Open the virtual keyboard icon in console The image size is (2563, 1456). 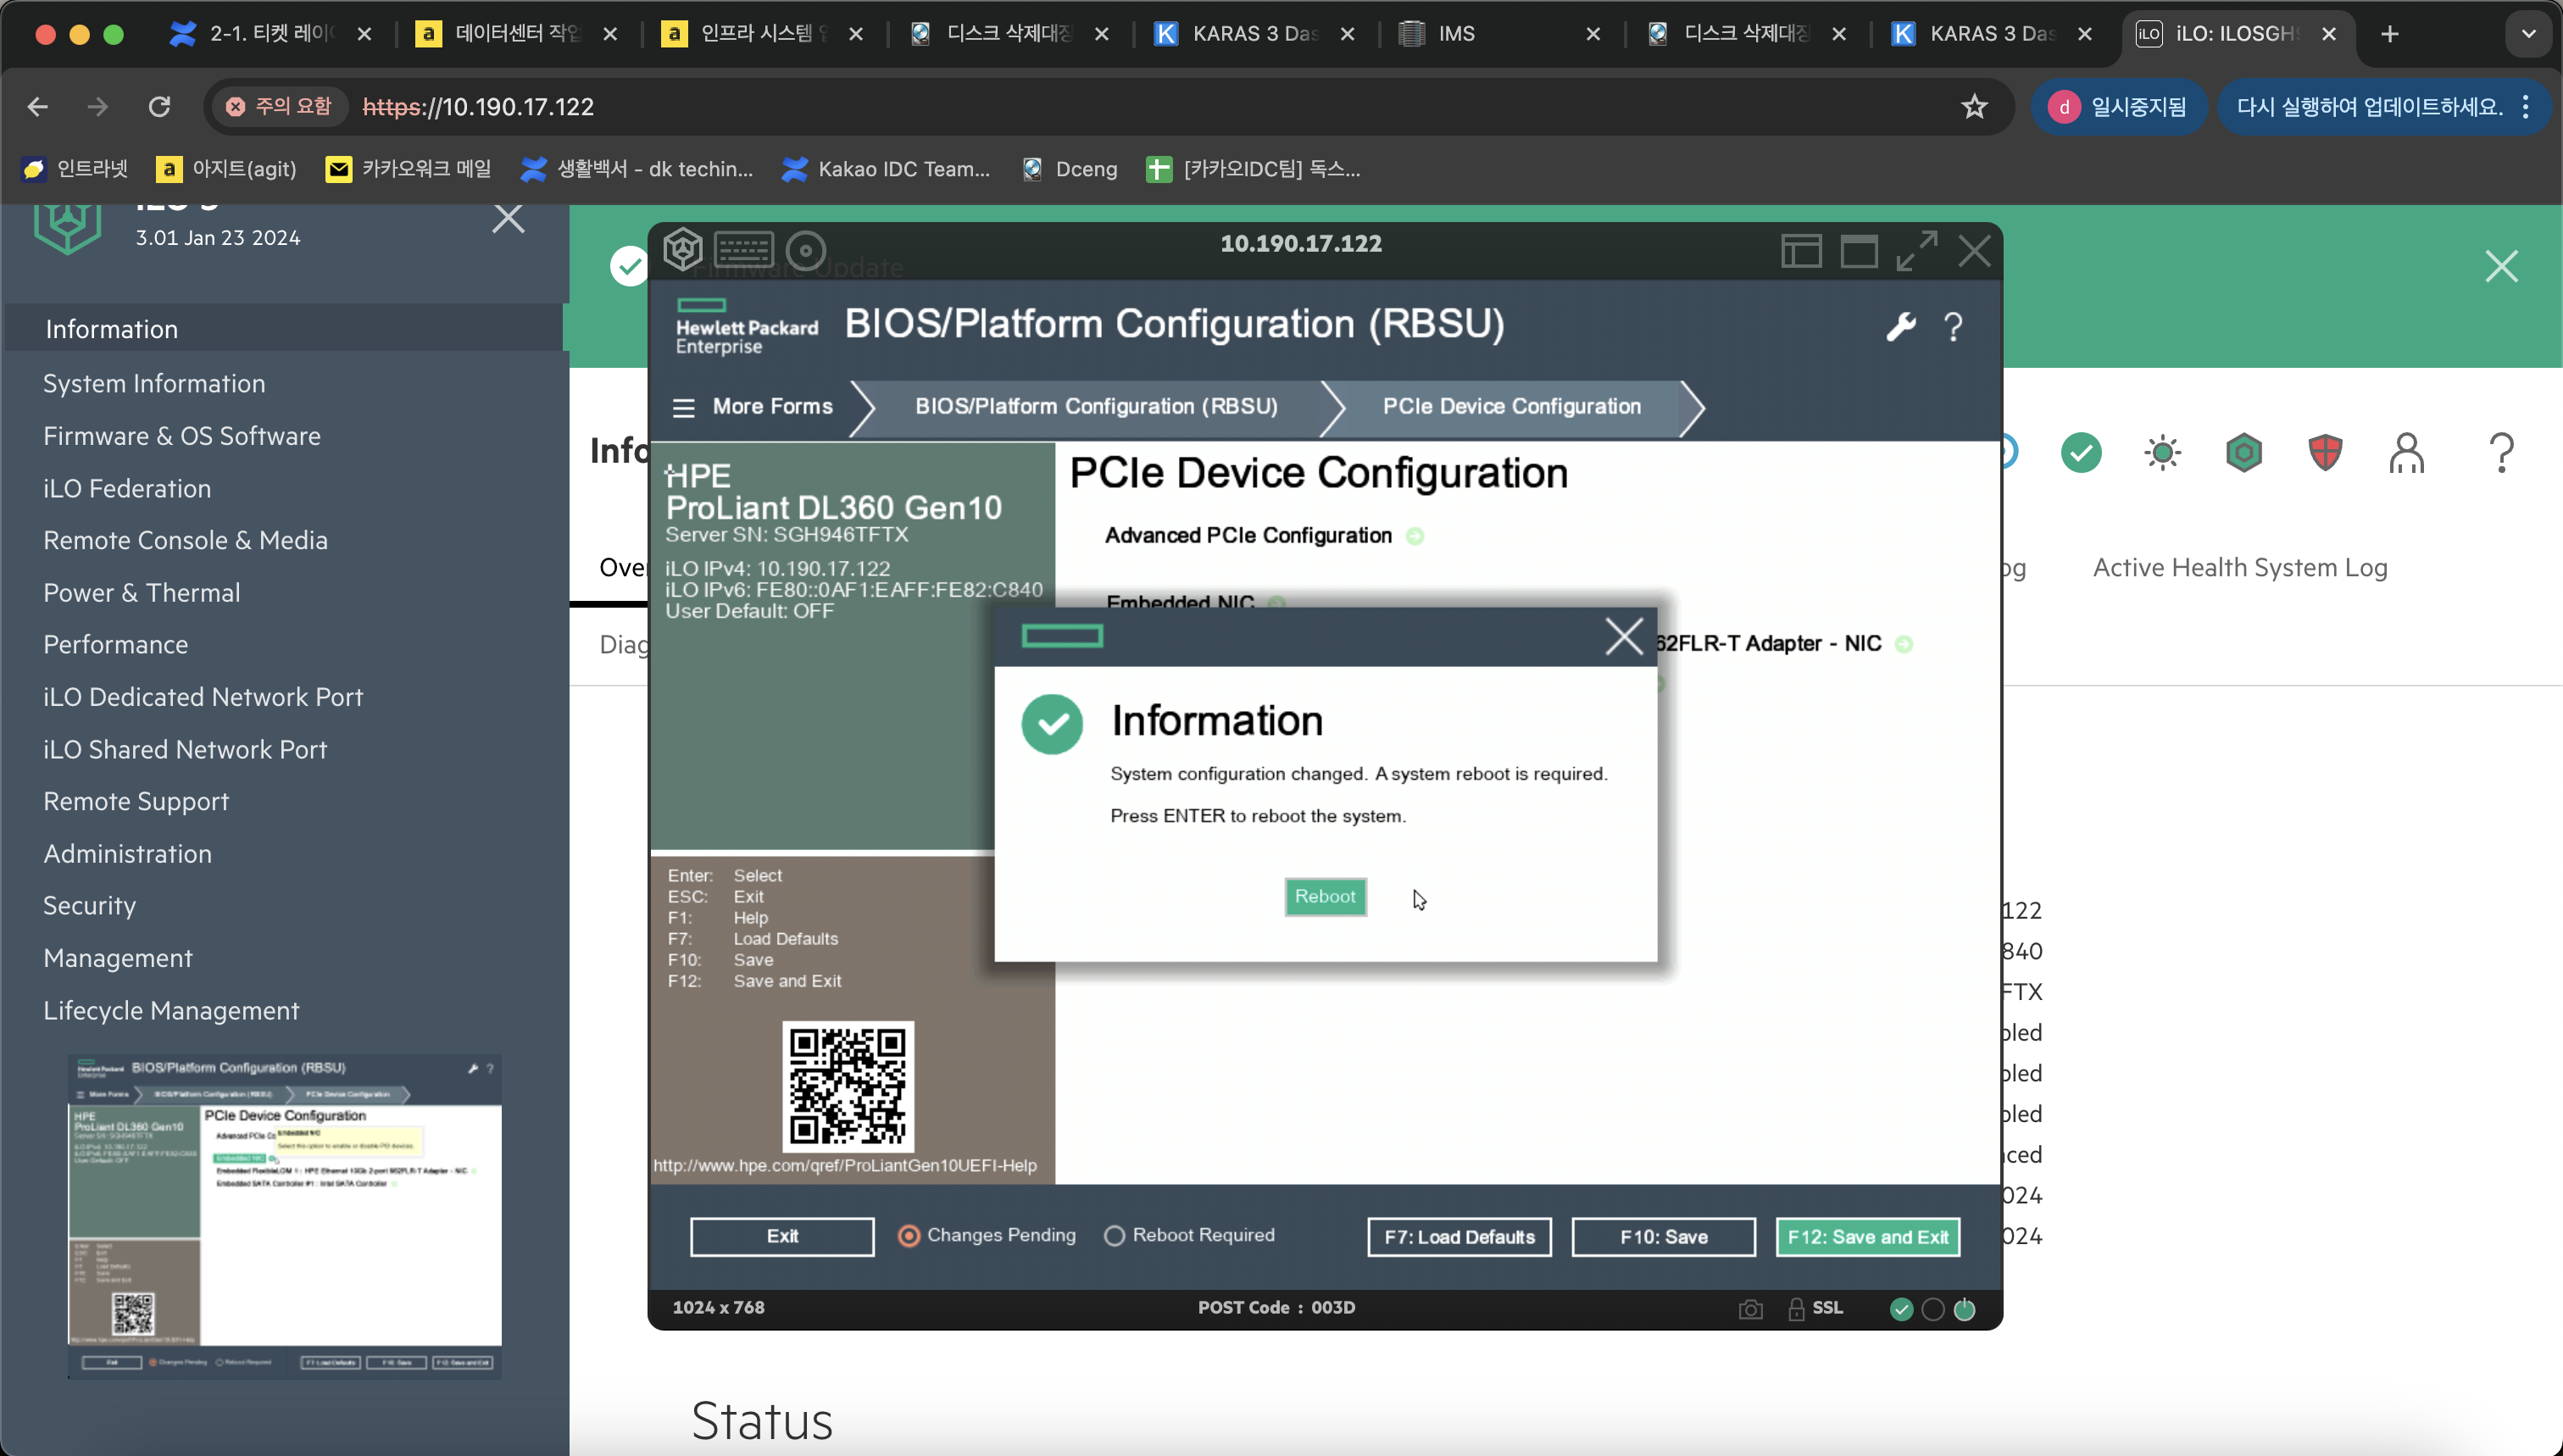pyautogui.click(x=744, y=249)
